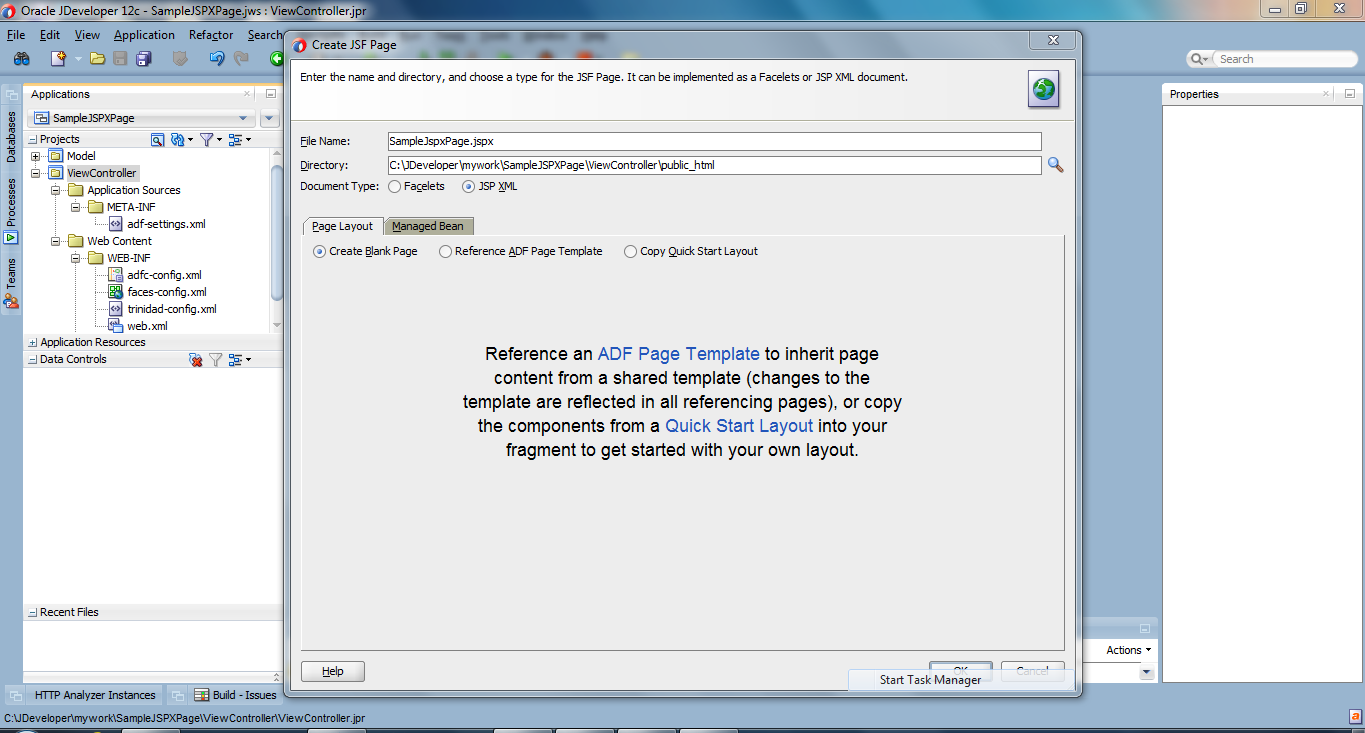1365x733 pixels.
Task: Click the red remove-filter icon in Data Controls
Action: [196, 359]
